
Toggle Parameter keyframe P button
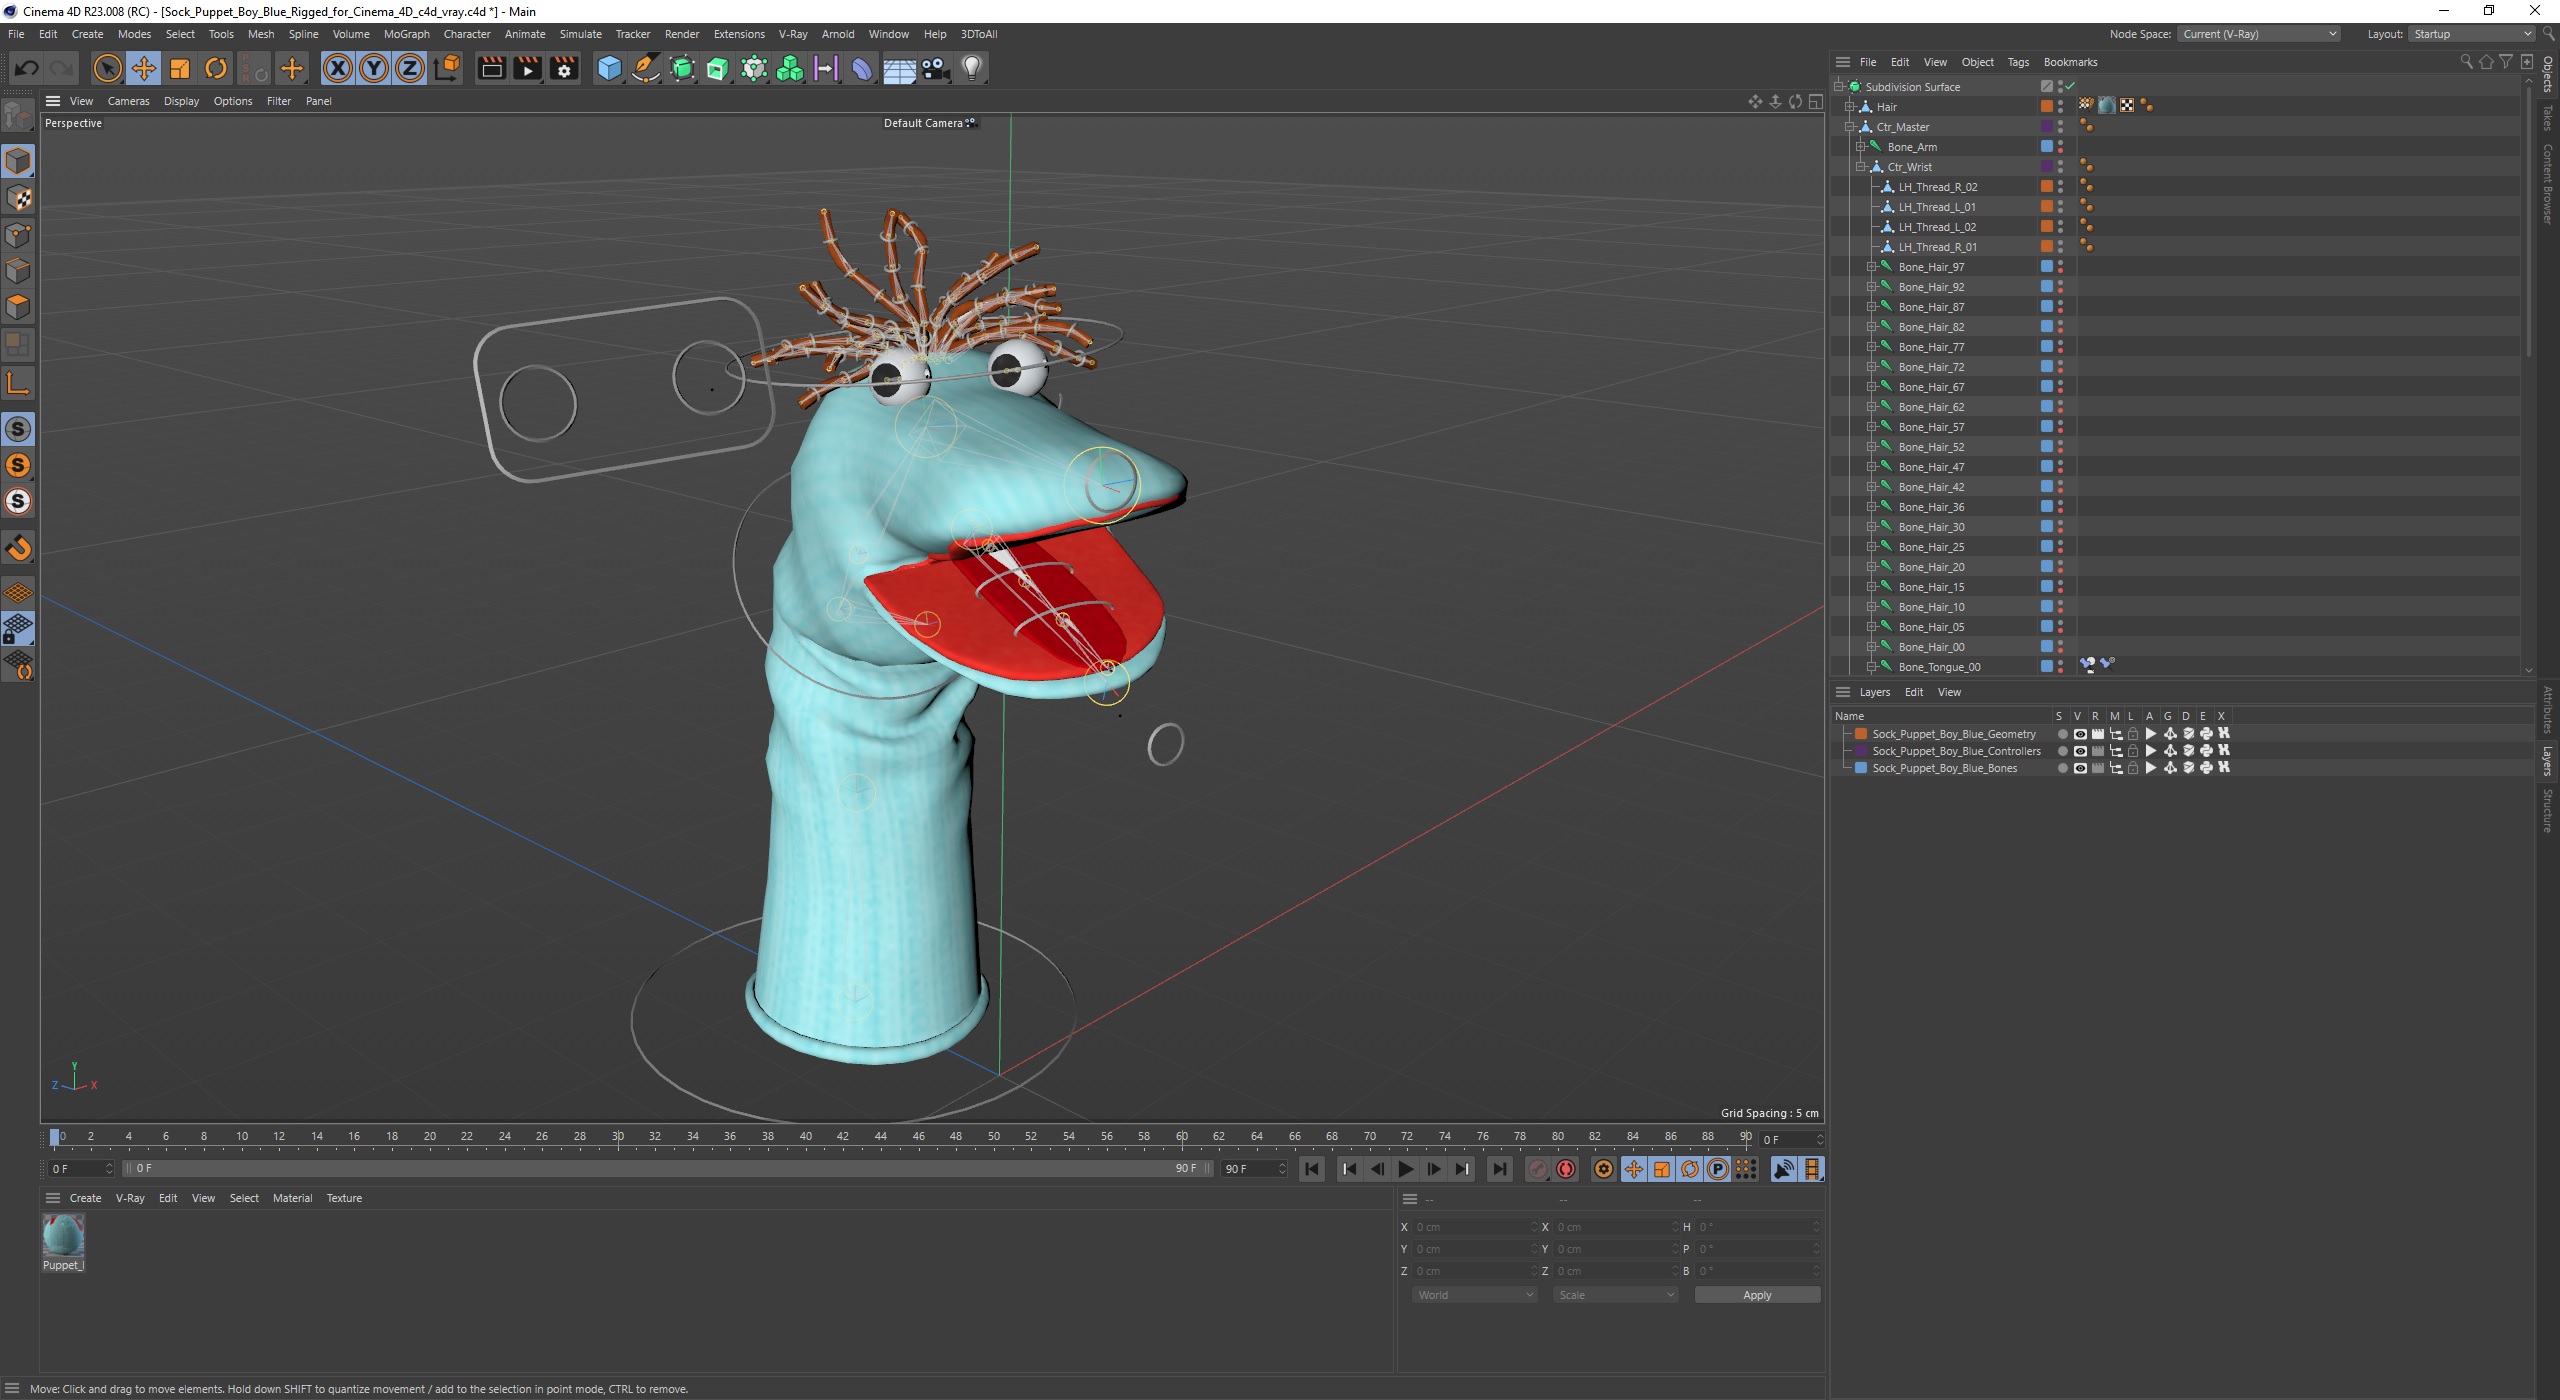[1718, 1169]
